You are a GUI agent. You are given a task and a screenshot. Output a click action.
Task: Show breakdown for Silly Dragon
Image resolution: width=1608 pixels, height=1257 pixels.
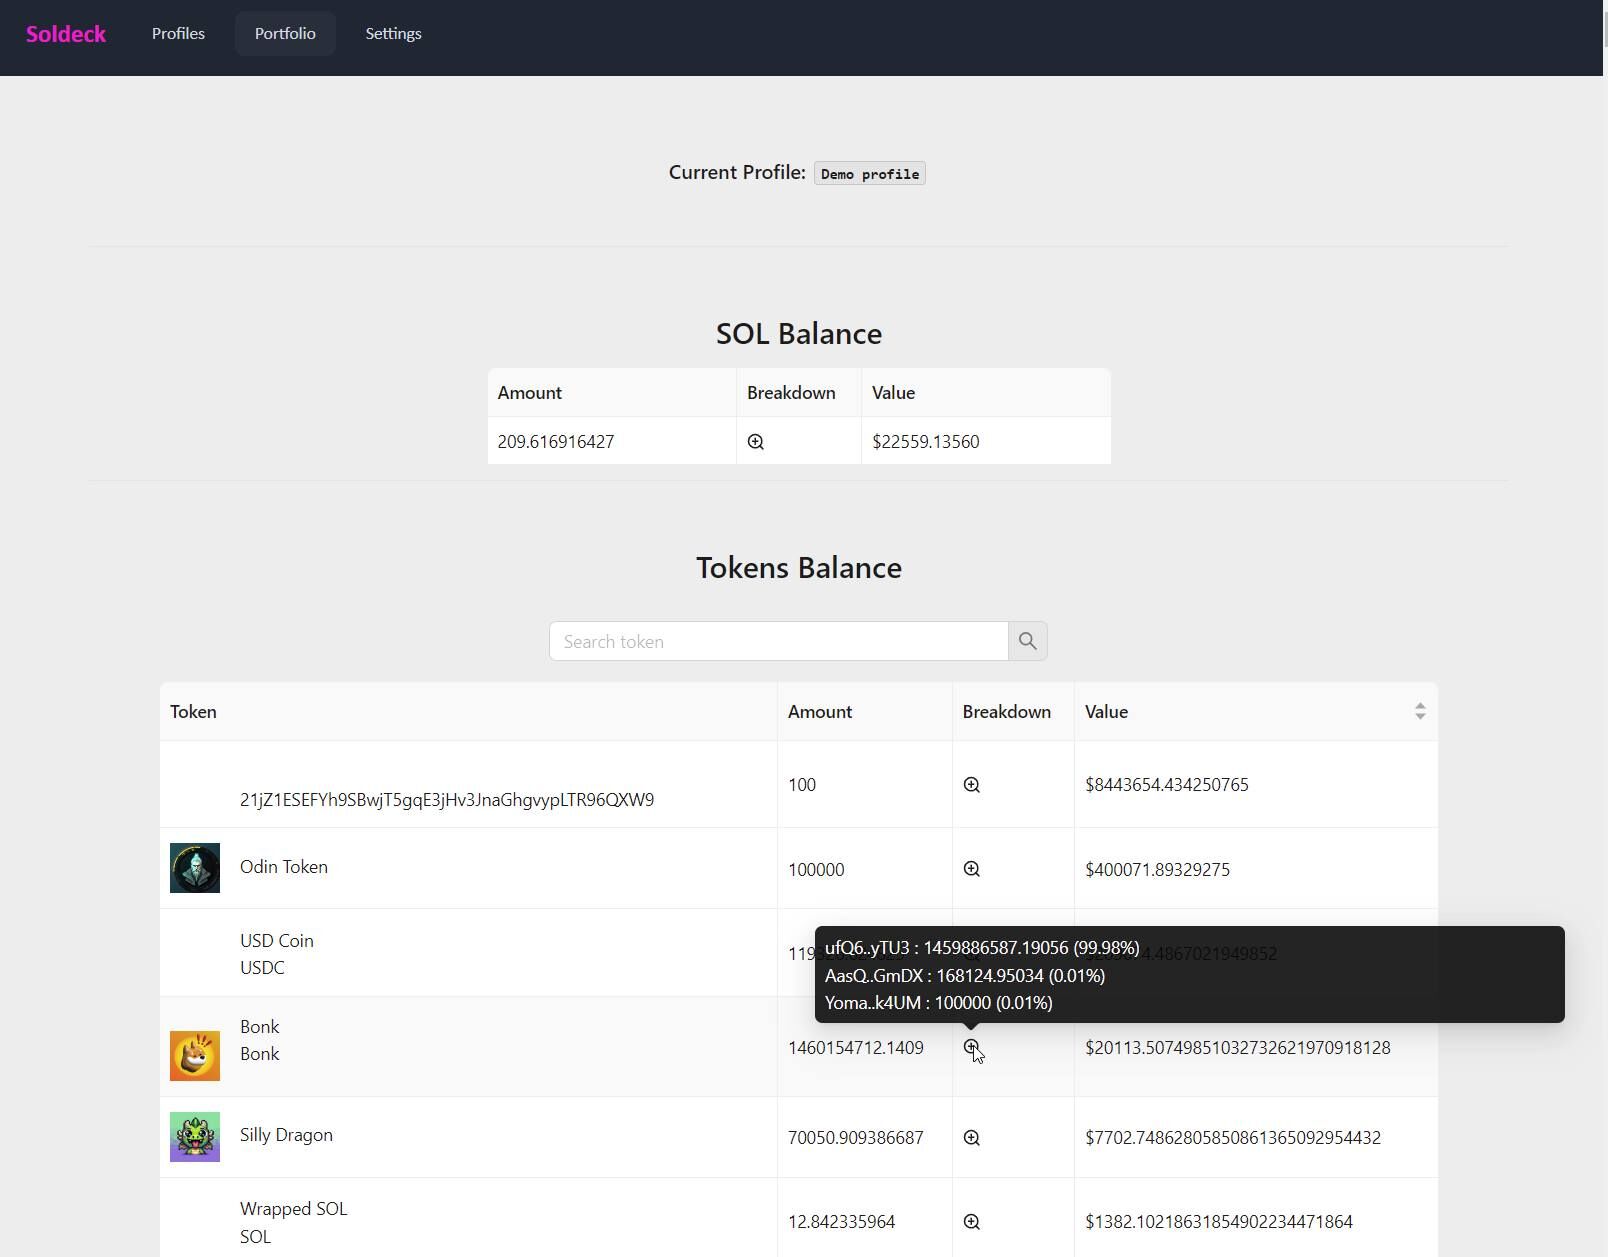972,1138
